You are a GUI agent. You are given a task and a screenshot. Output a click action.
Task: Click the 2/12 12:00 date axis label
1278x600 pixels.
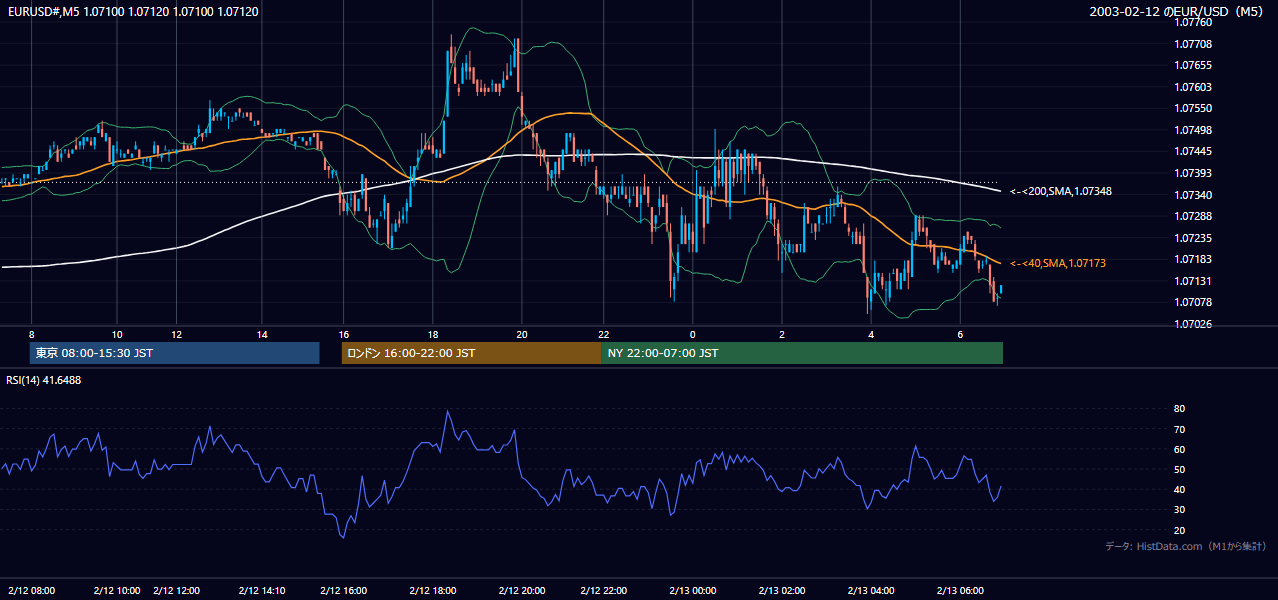[x=177, y=590]
